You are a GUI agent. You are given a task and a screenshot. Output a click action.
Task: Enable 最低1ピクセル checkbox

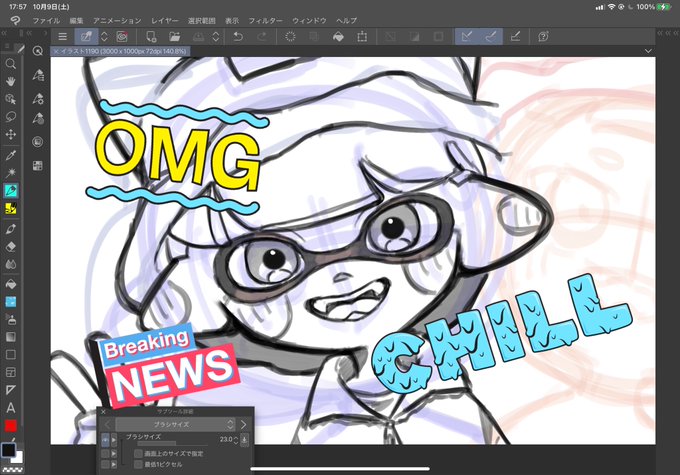pos(138,465)
